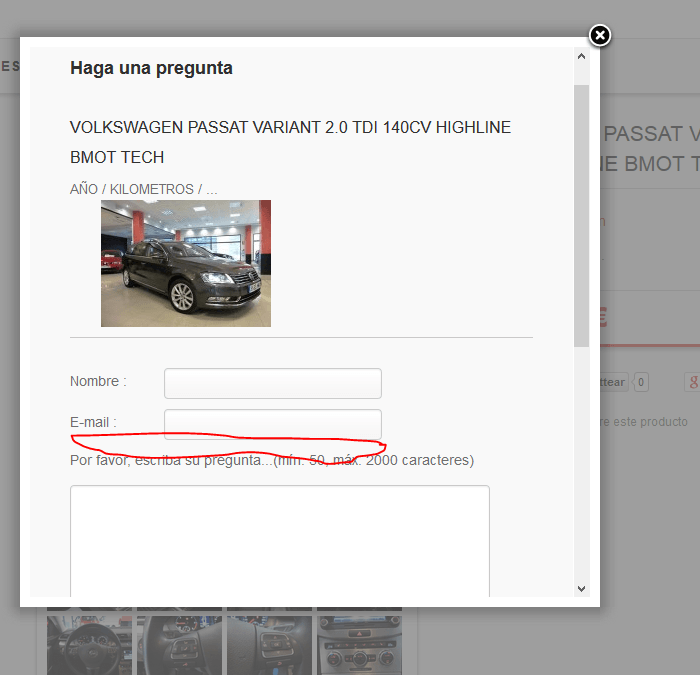700x675 pixels.
Task: Click the Haga una pregunta heading
Action: coord(151,68)
